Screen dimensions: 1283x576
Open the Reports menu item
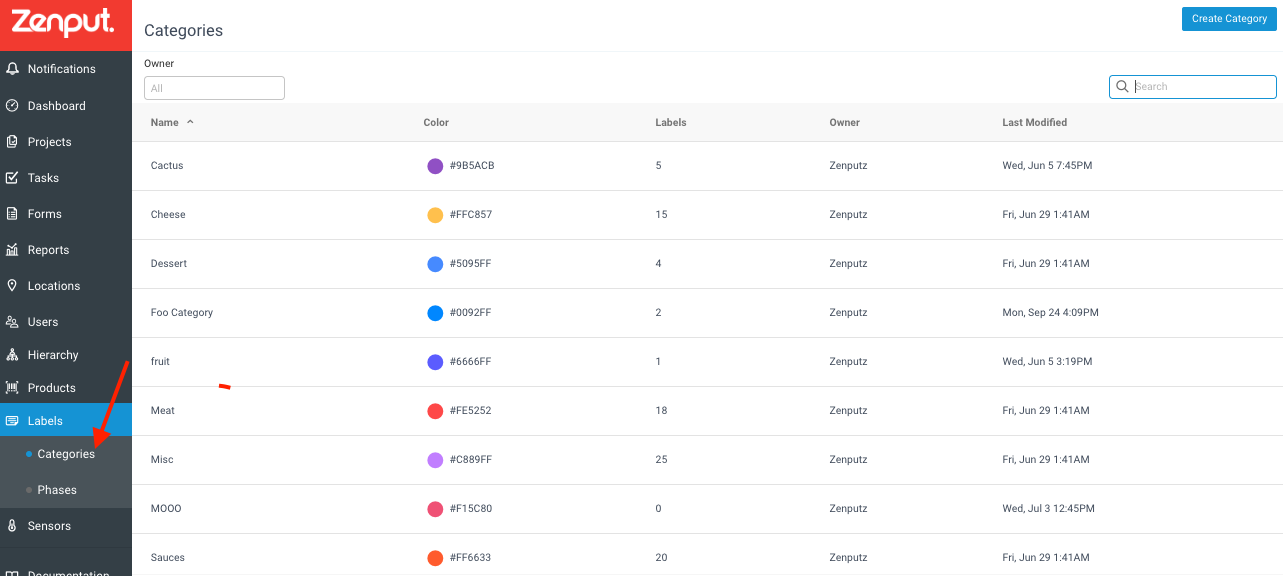point(66,250)
